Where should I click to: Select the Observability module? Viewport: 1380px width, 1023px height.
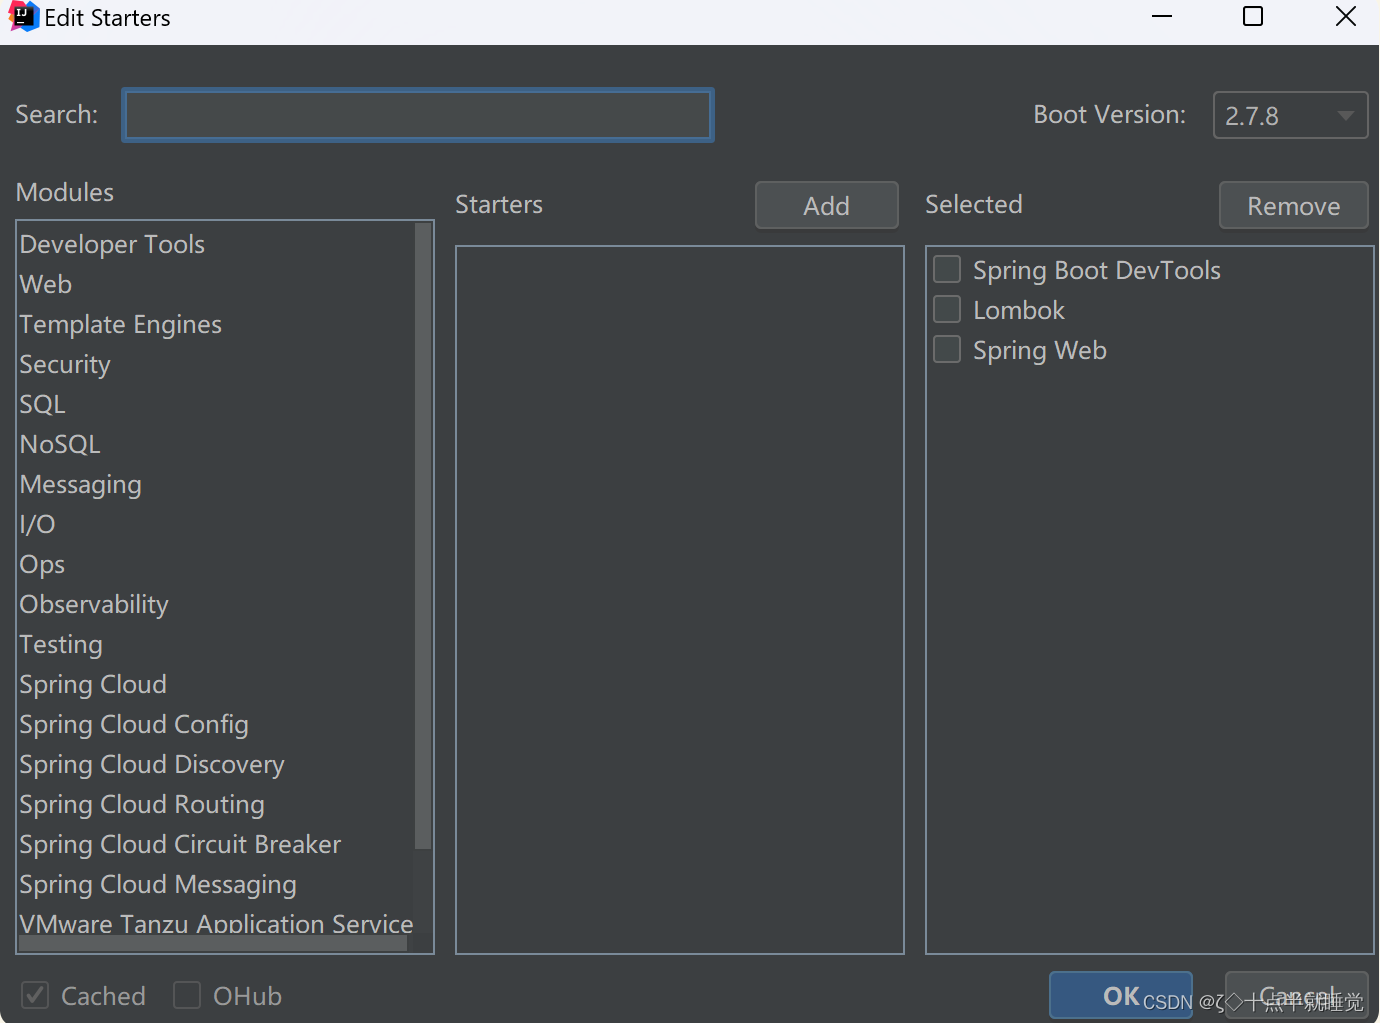216,604
